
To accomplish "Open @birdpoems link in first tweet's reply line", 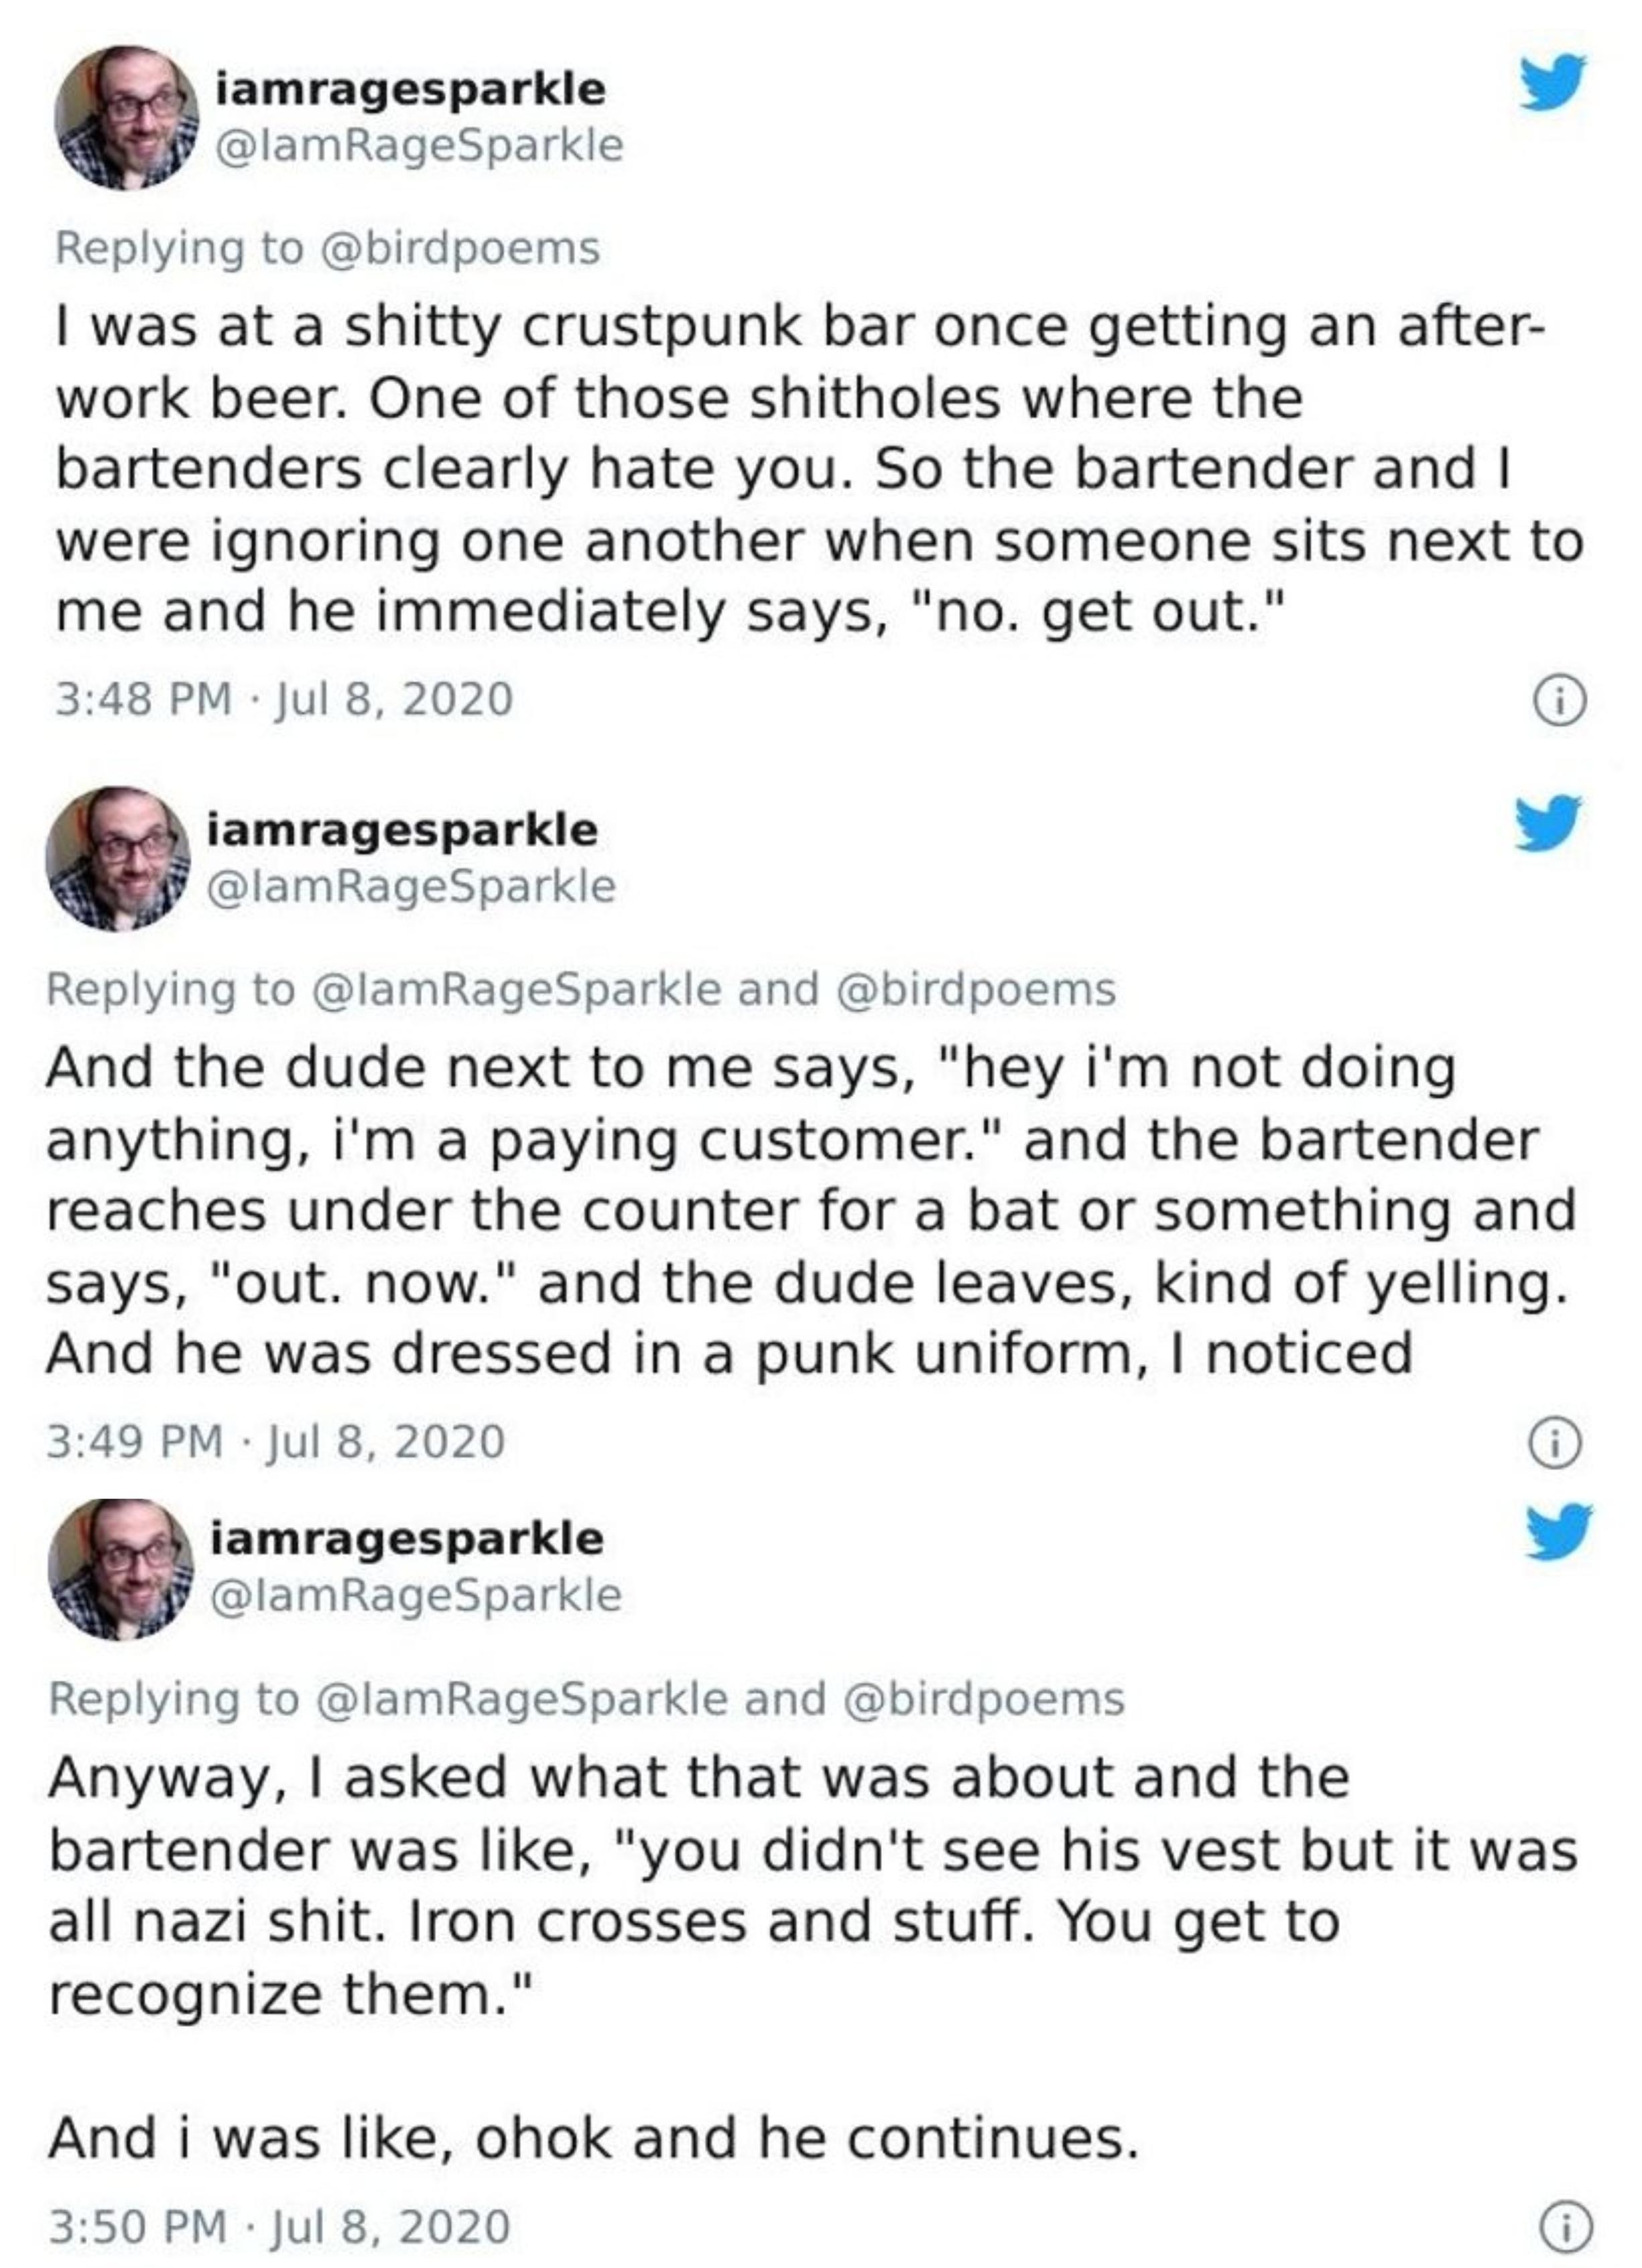I will pos(460,248).
